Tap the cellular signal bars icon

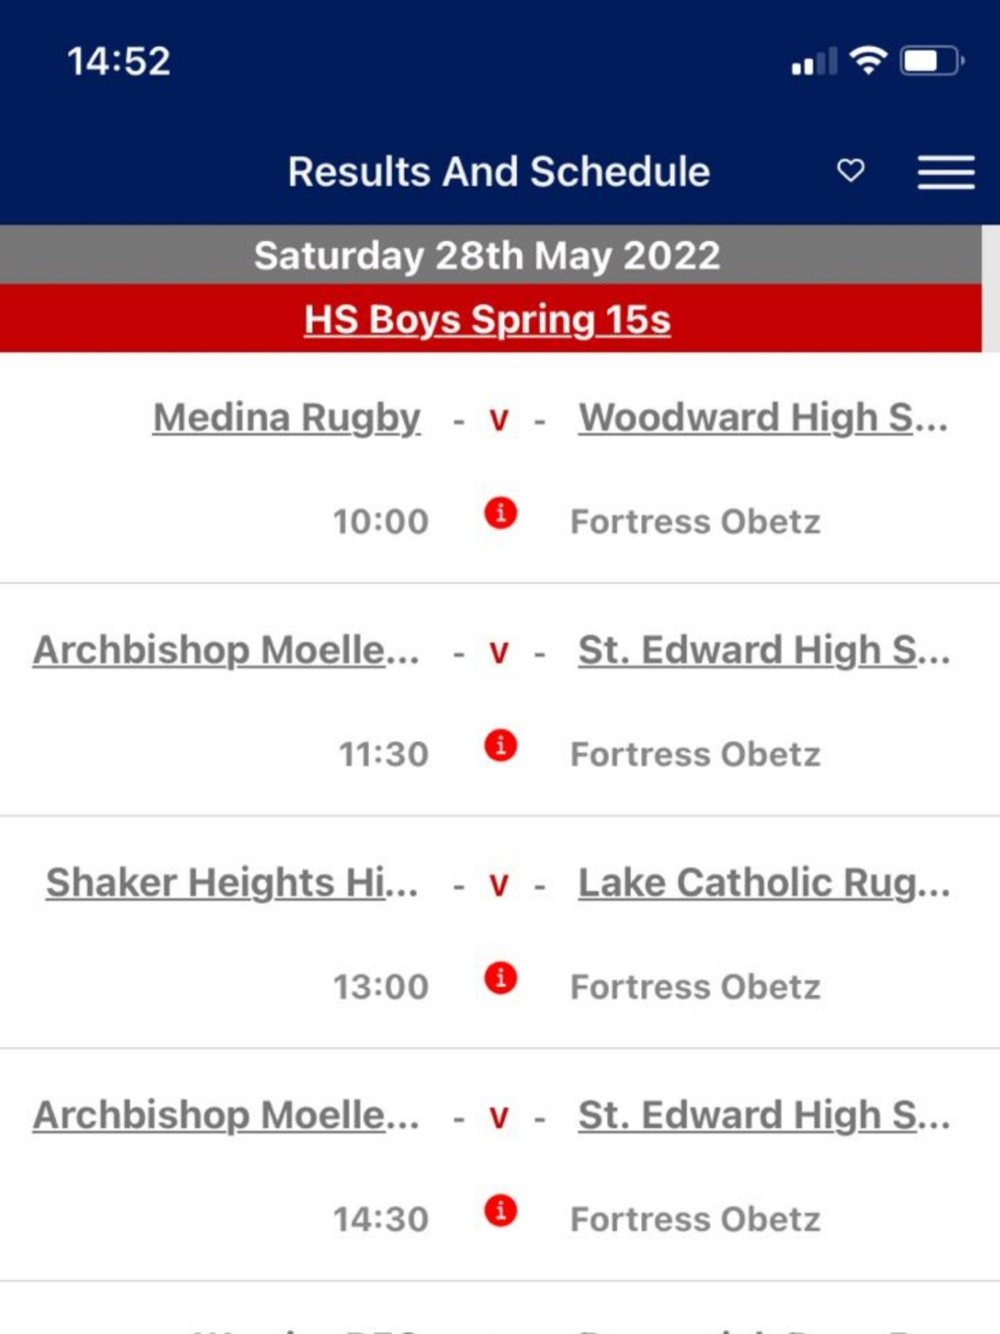[x=813, y=63]
